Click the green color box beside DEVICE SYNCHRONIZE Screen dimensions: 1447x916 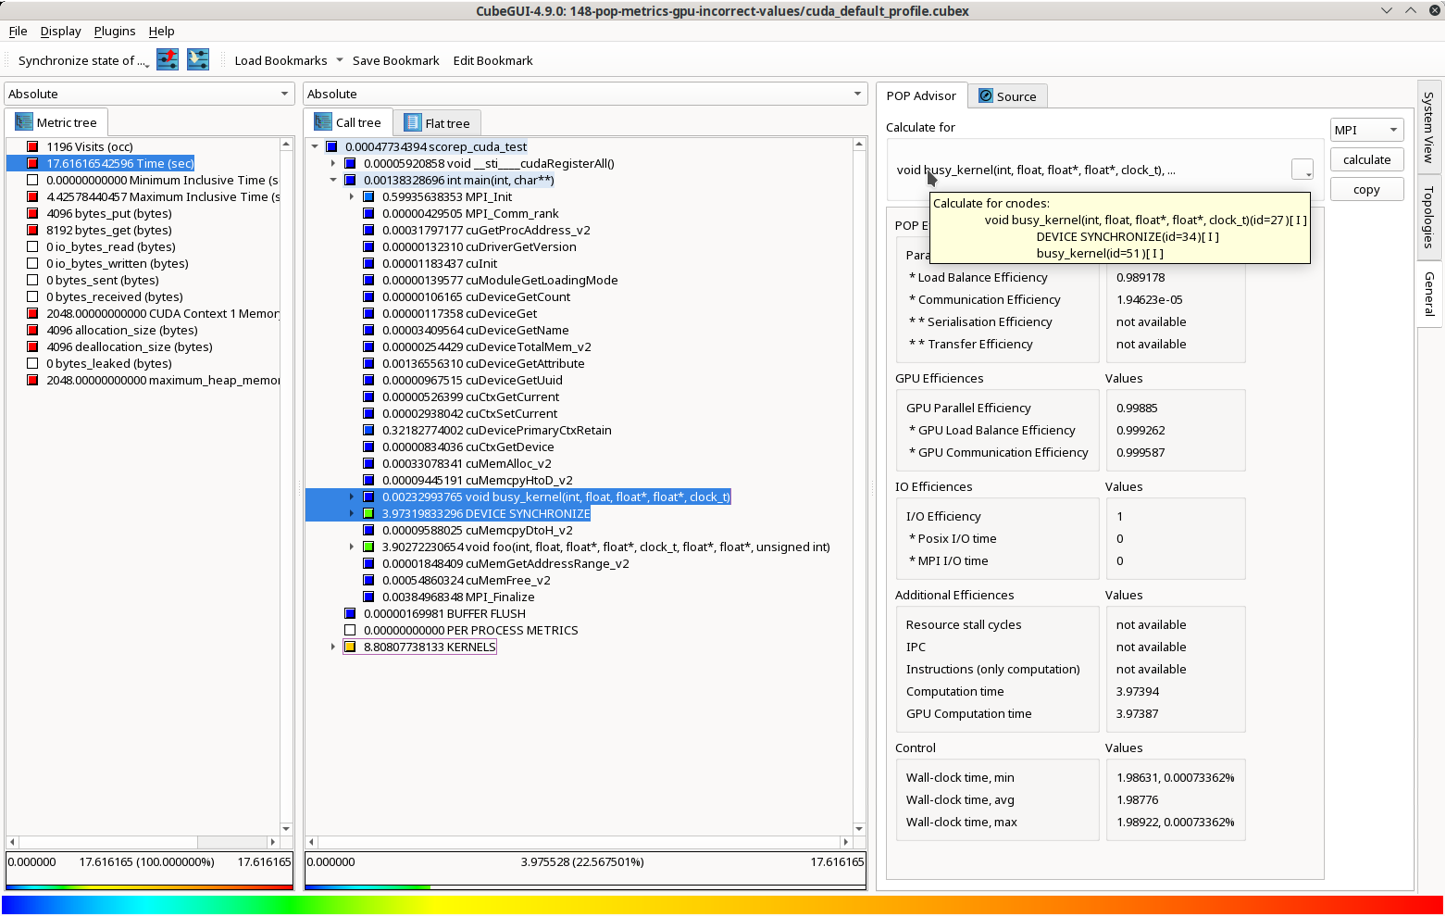[x=369, y=514]
